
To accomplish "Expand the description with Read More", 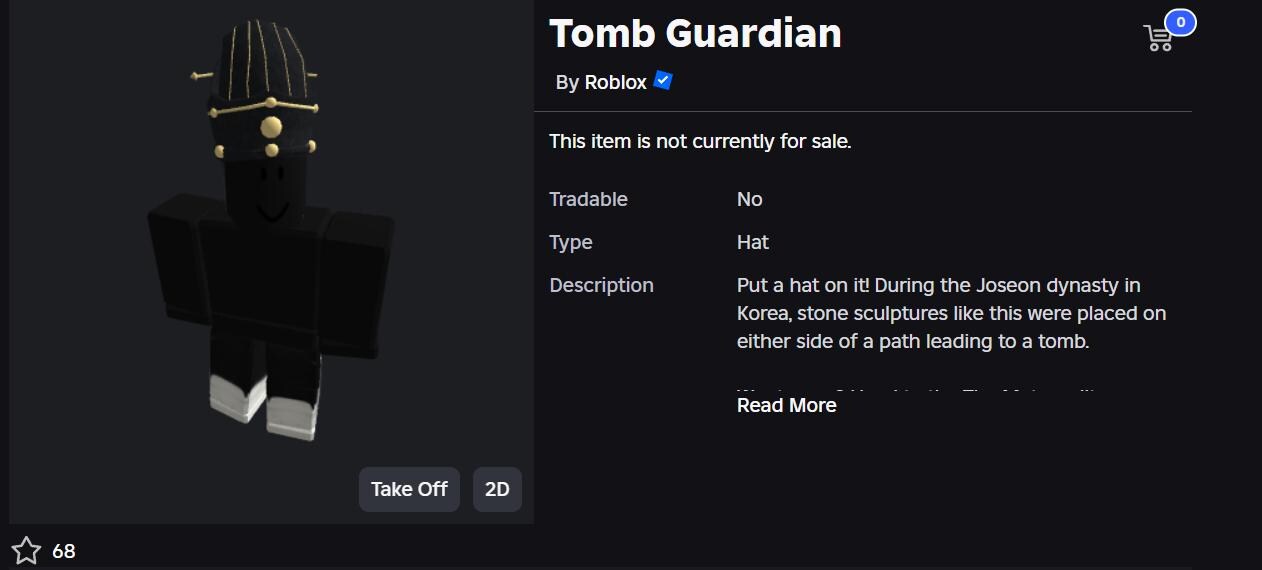I will pos(786,405).
